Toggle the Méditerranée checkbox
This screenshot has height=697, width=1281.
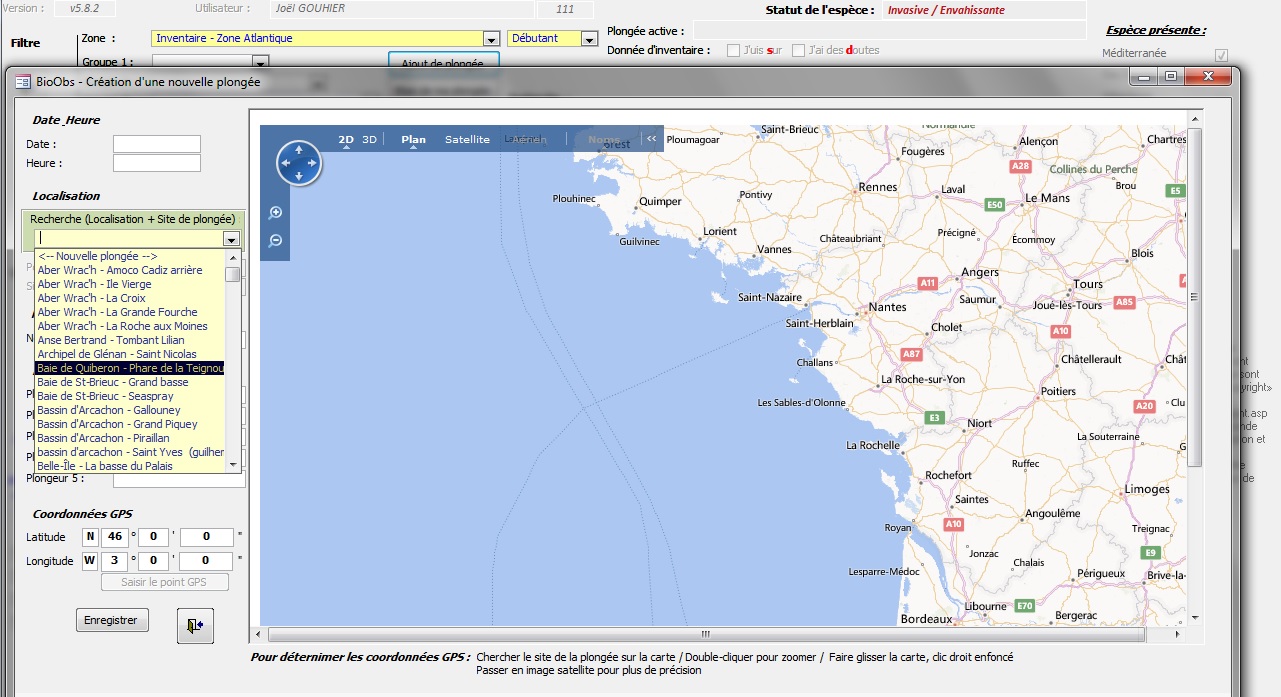click(x=1221, y=54)
